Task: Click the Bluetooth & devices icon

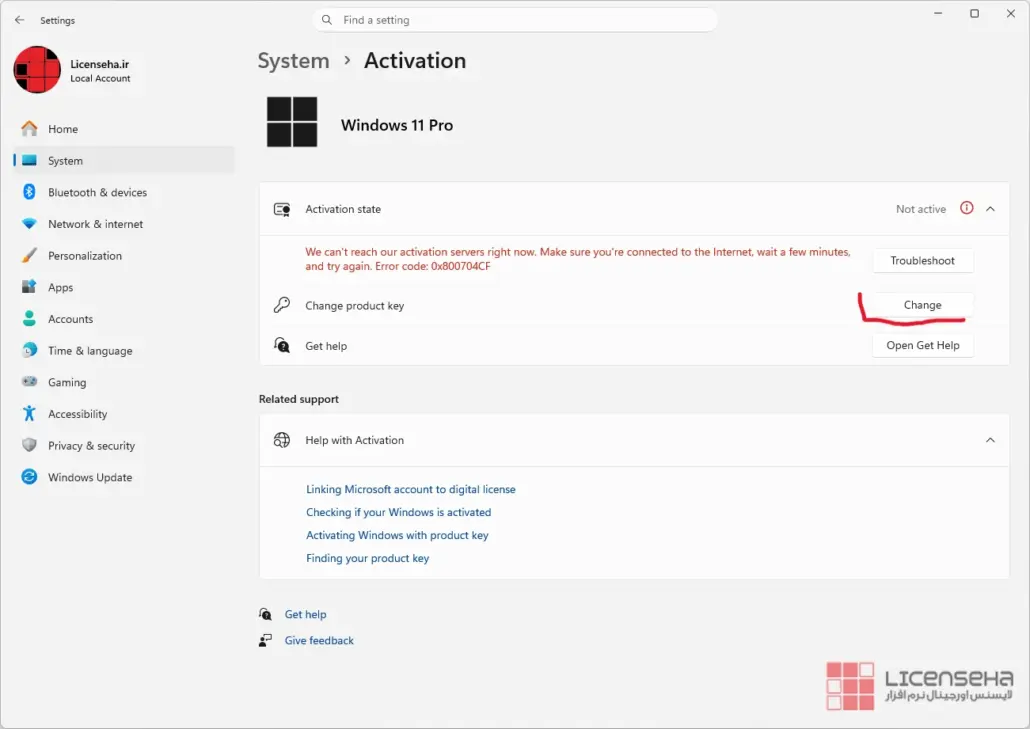Action: coord(29,192)
